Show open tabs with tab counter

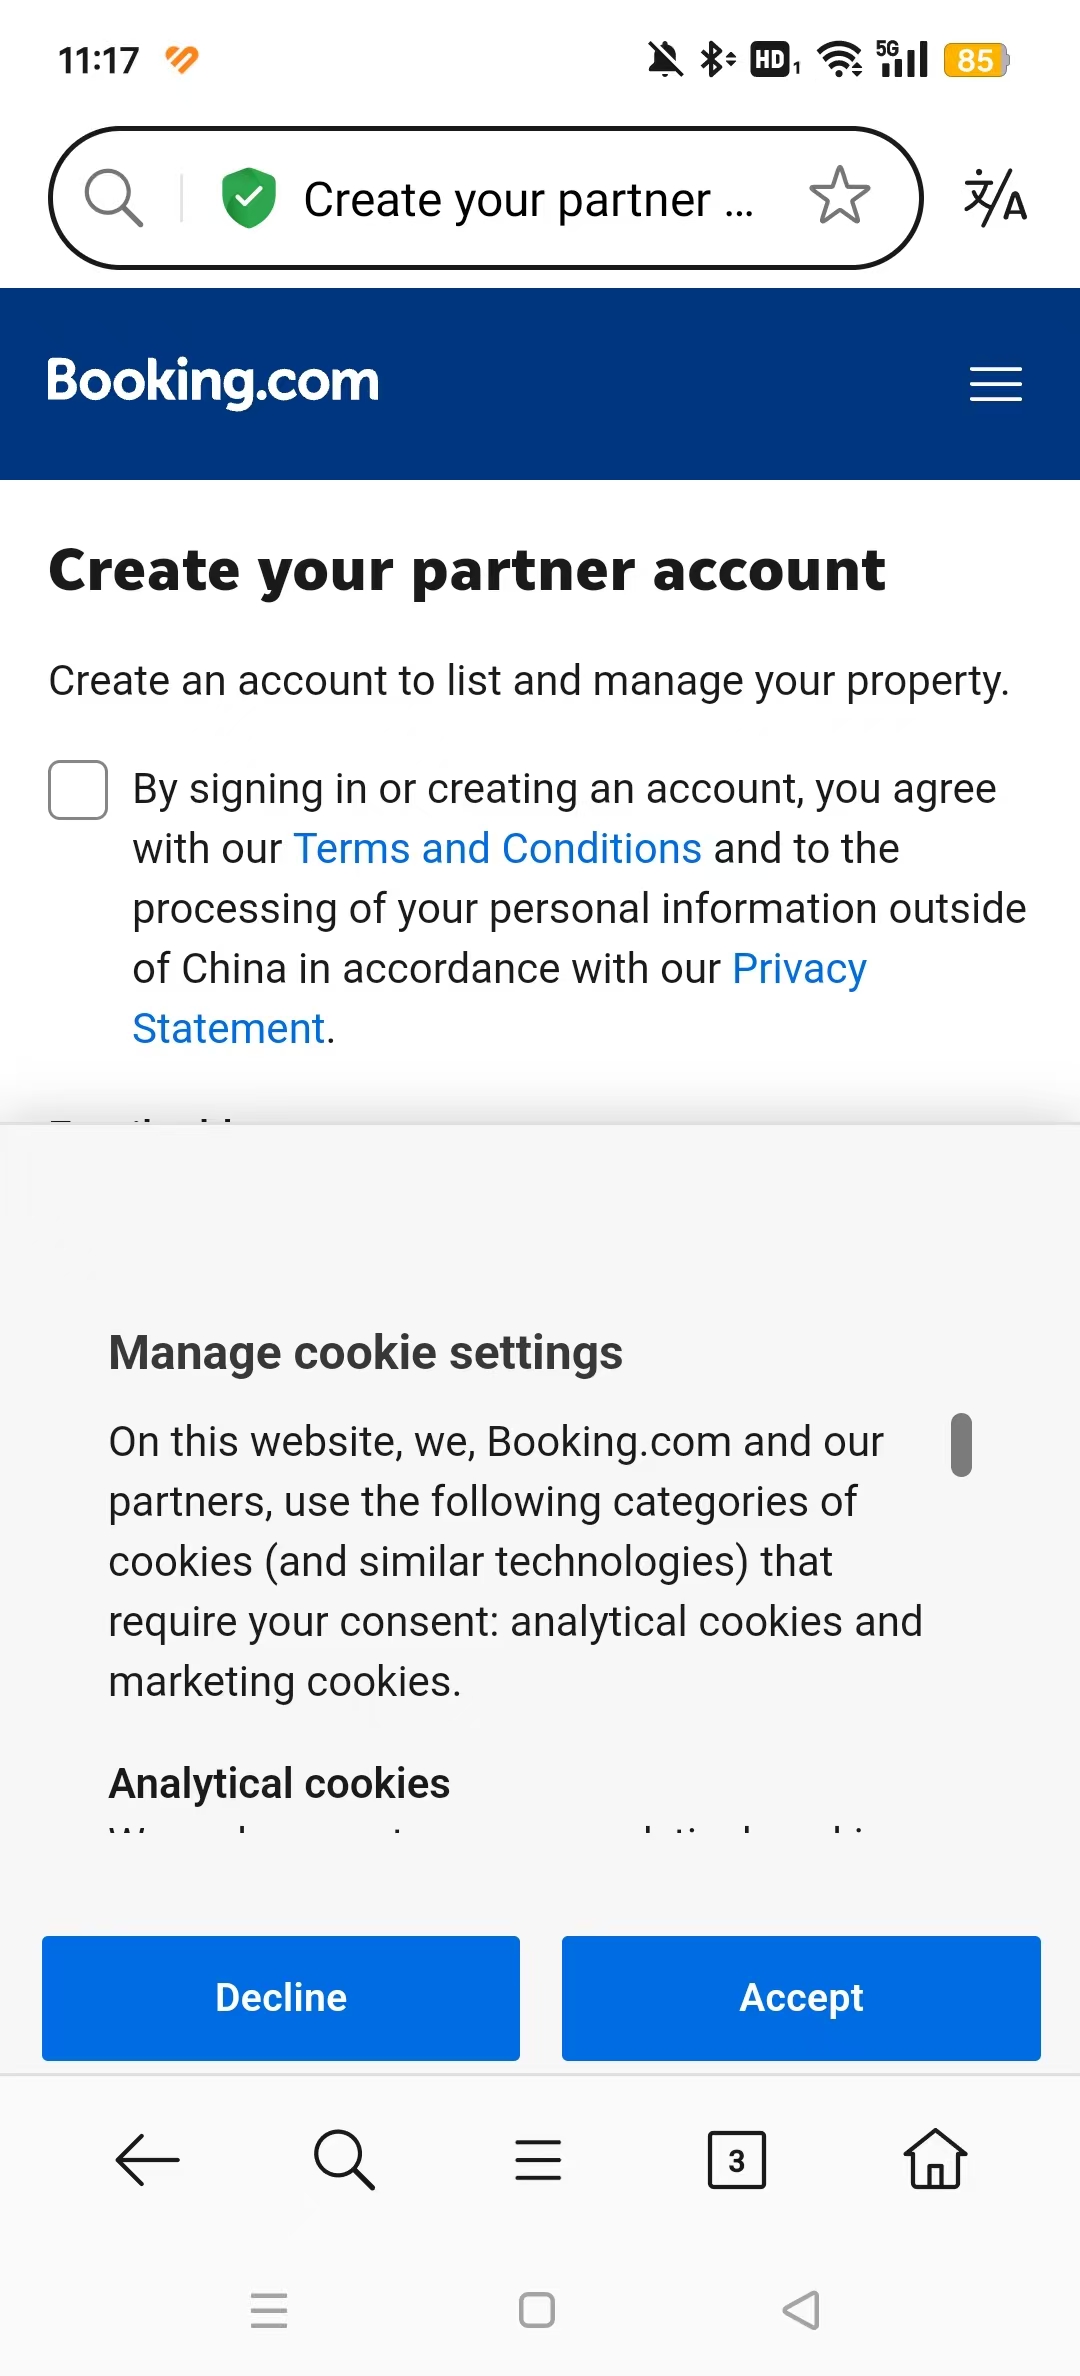pos(736,2160)
